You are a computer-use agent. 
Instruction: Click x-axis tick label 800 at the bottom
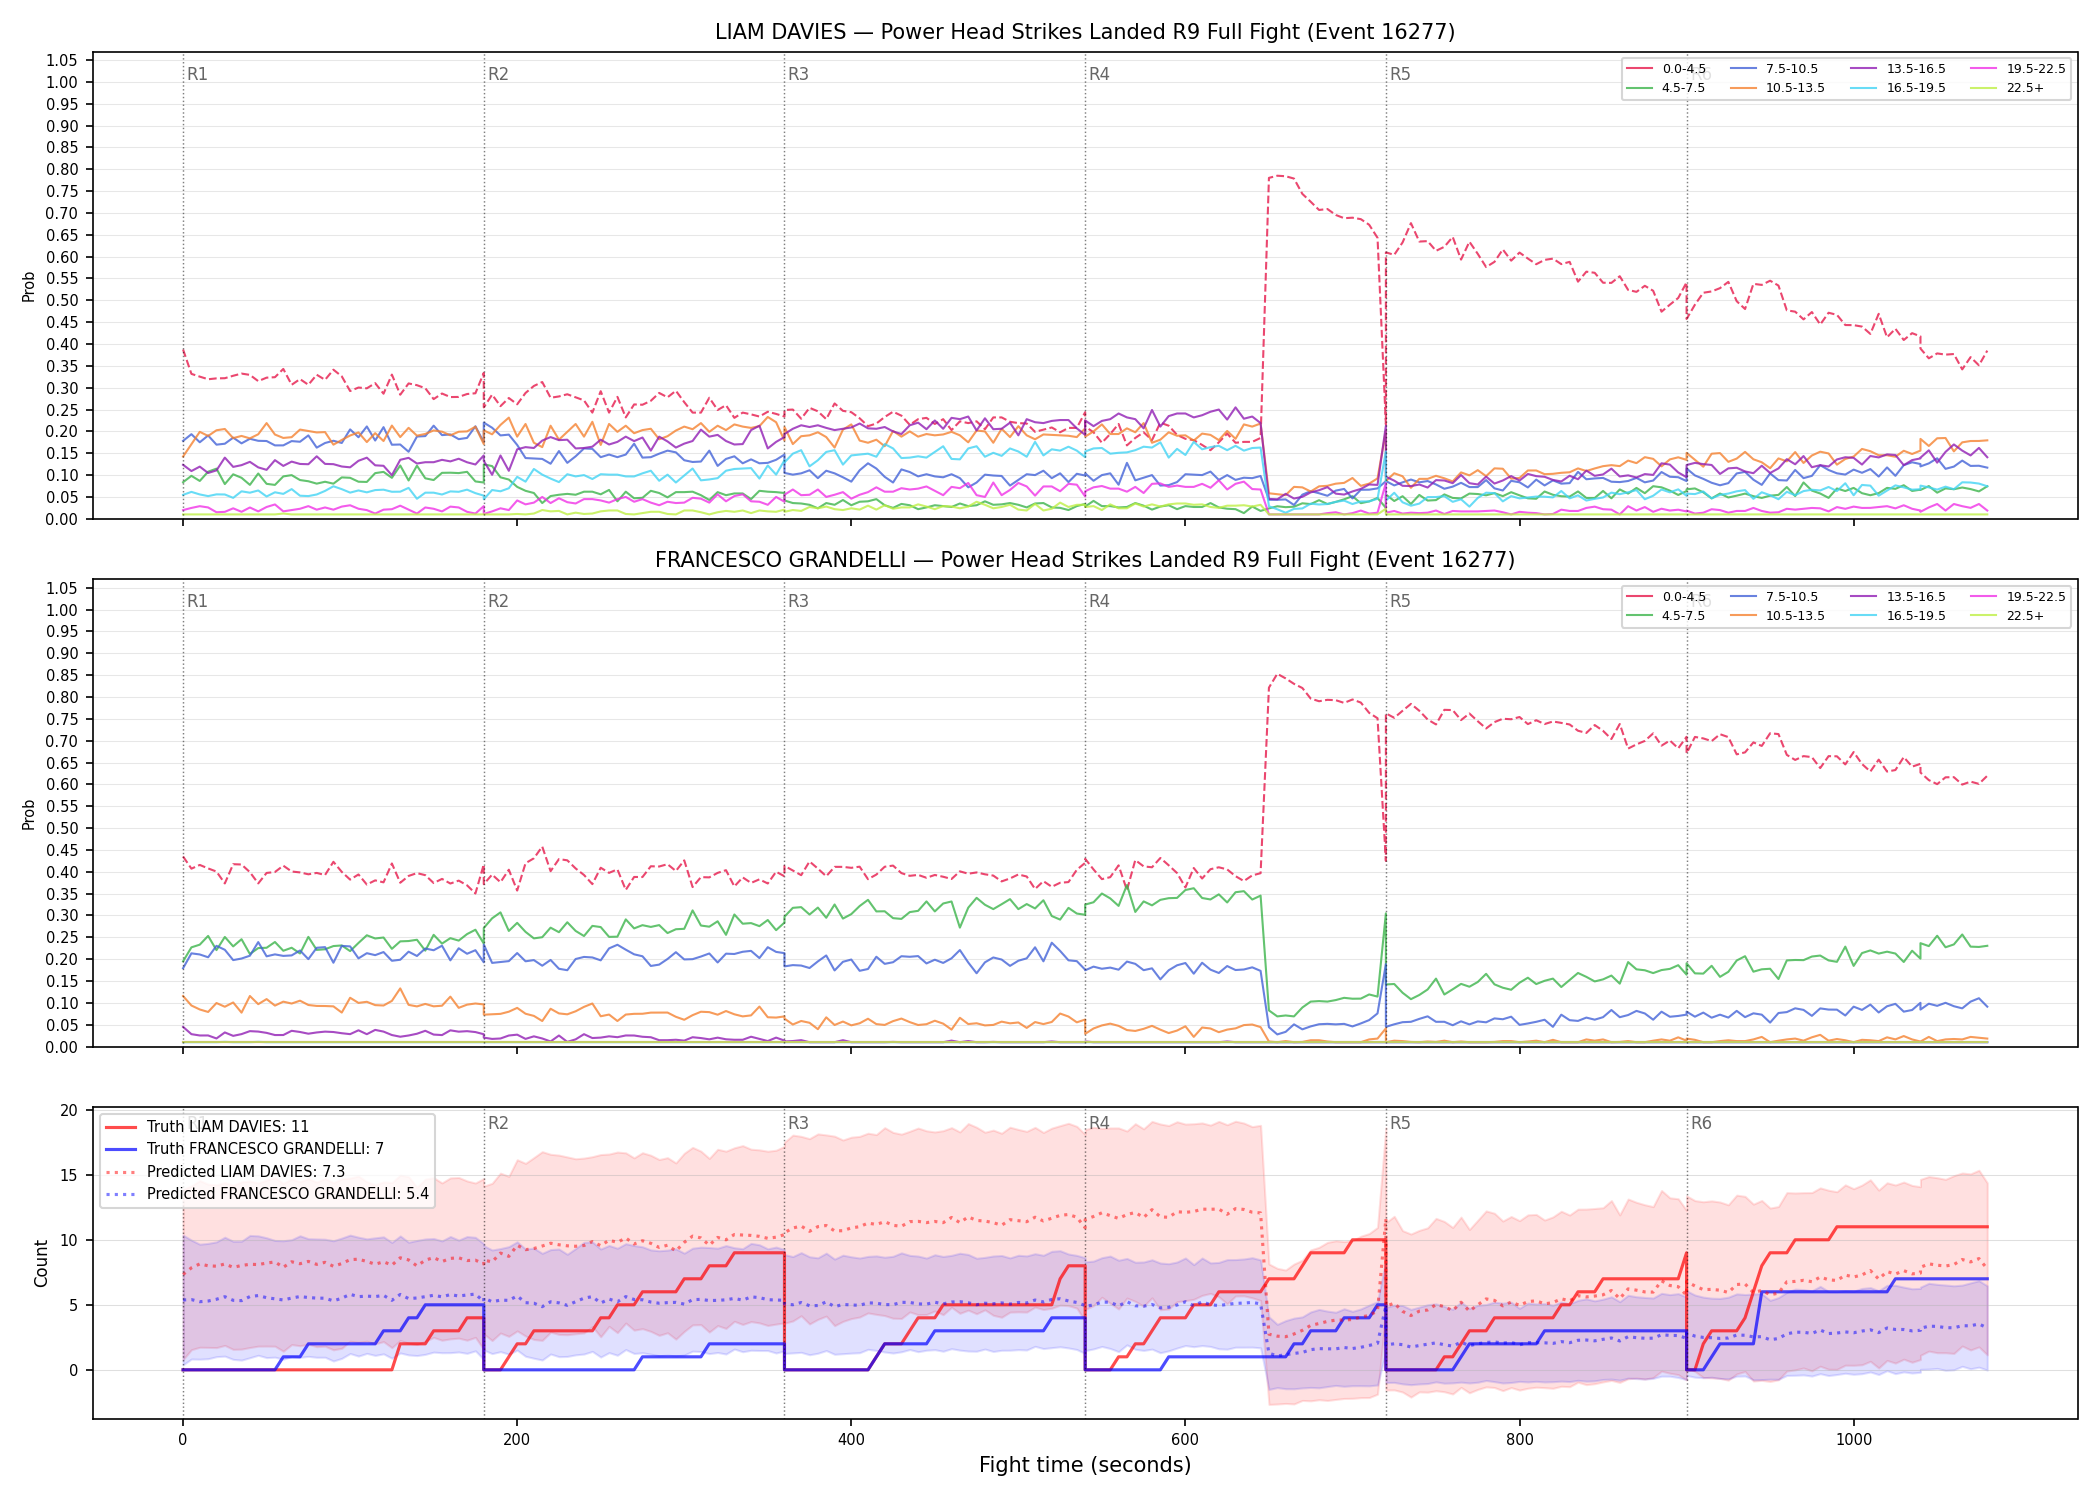(x=1519, y=1440)
